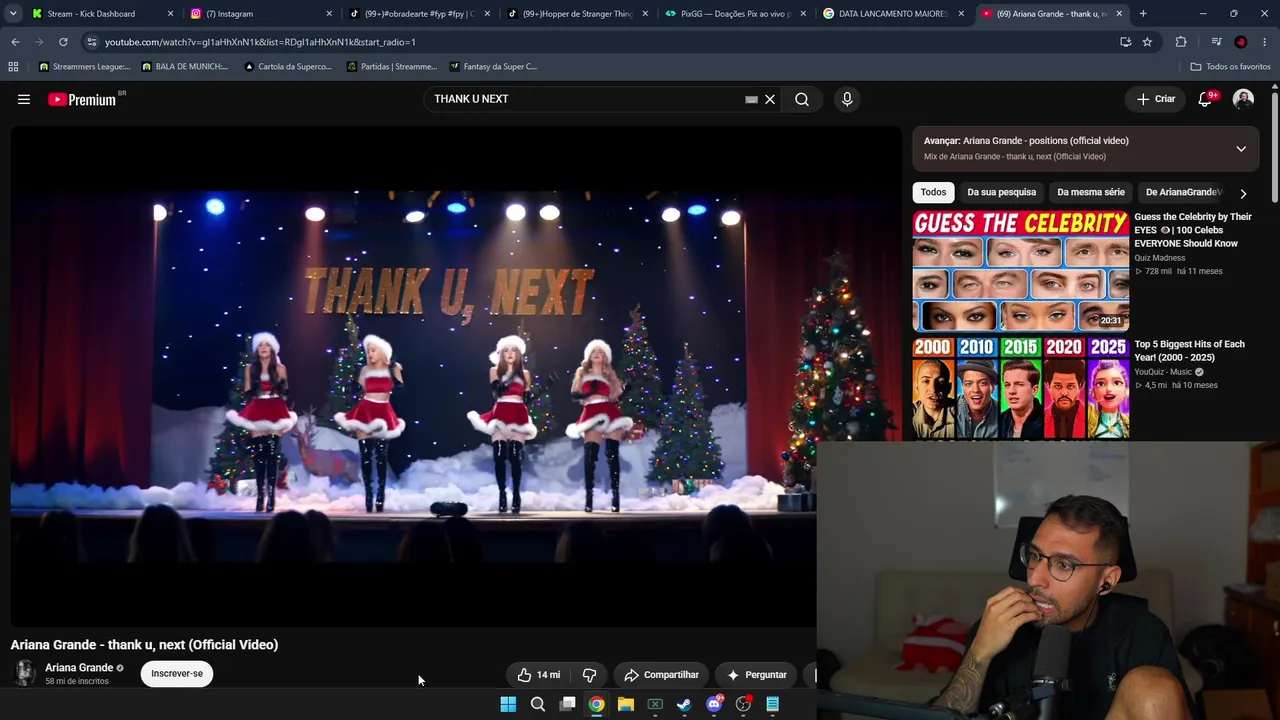The image size is (1280, 720).
Task: Like the video with thumbs up
Action: click(538, 675)
